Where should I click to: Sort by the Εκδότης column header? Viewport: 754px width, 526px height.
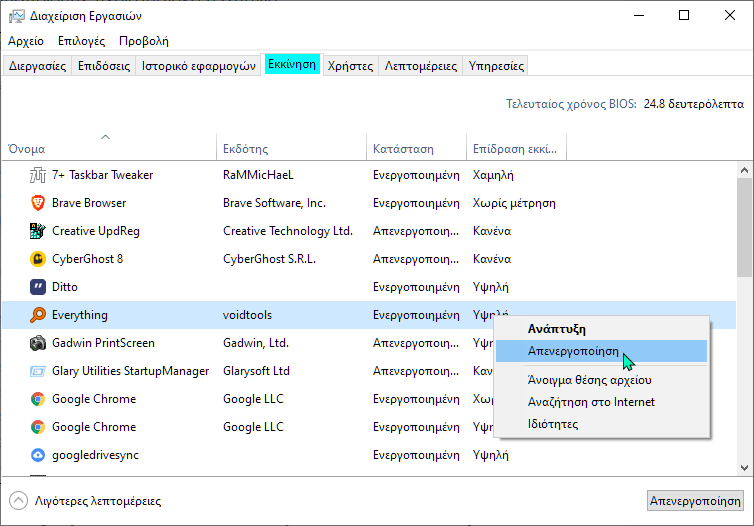291,149
